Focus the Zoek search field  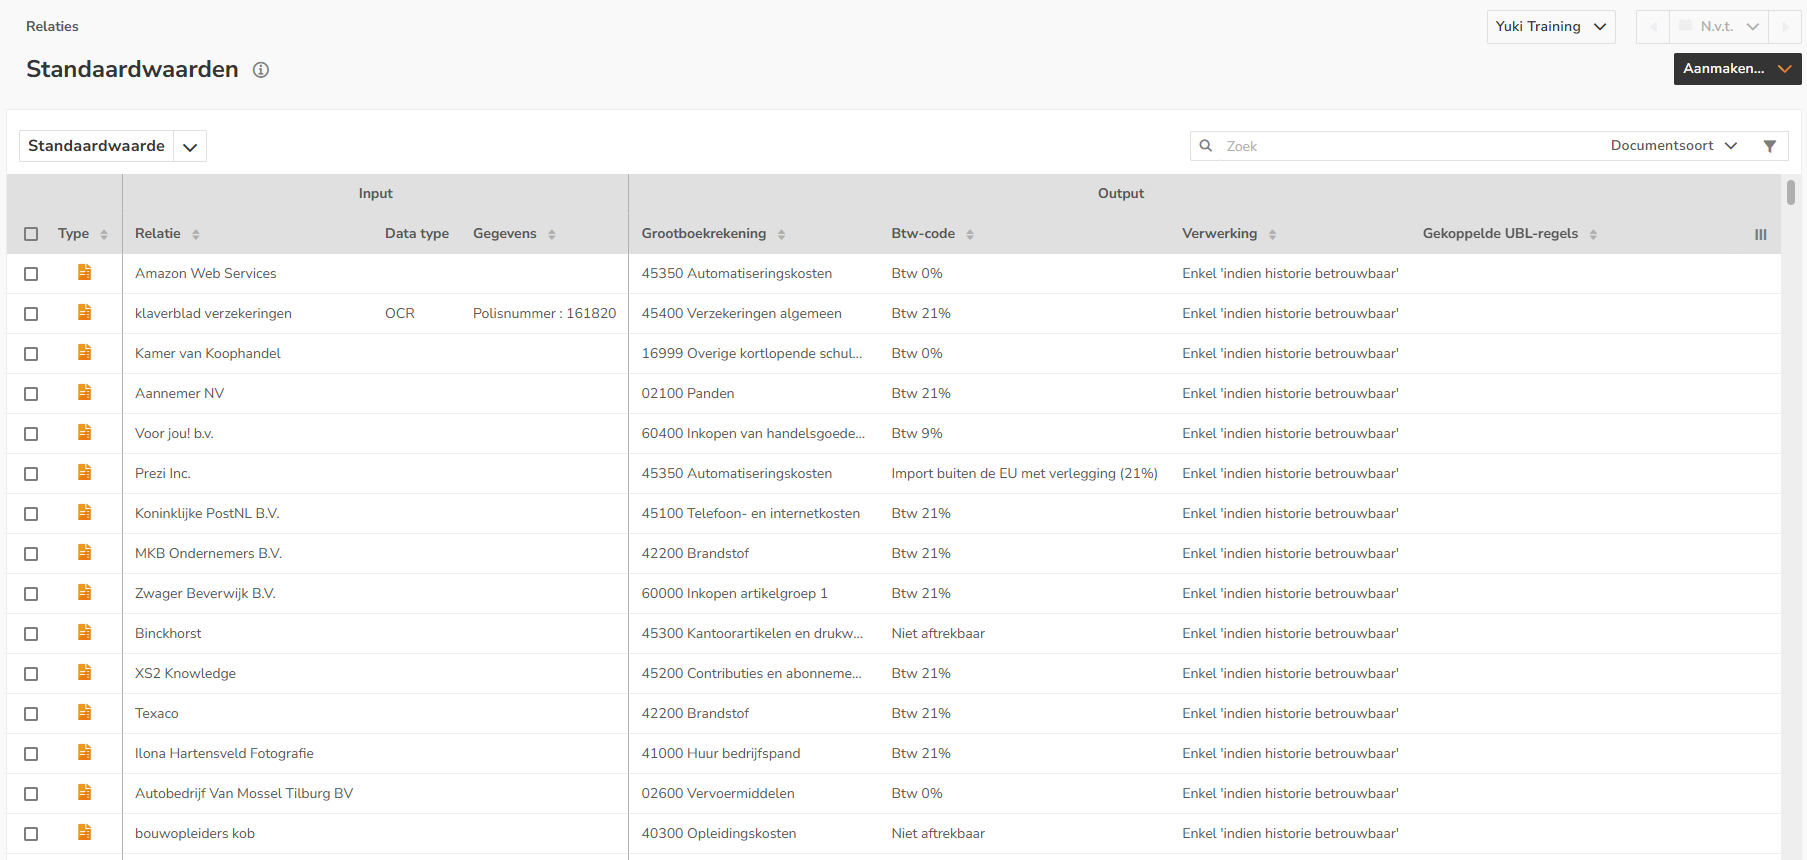click(1400, 146)
